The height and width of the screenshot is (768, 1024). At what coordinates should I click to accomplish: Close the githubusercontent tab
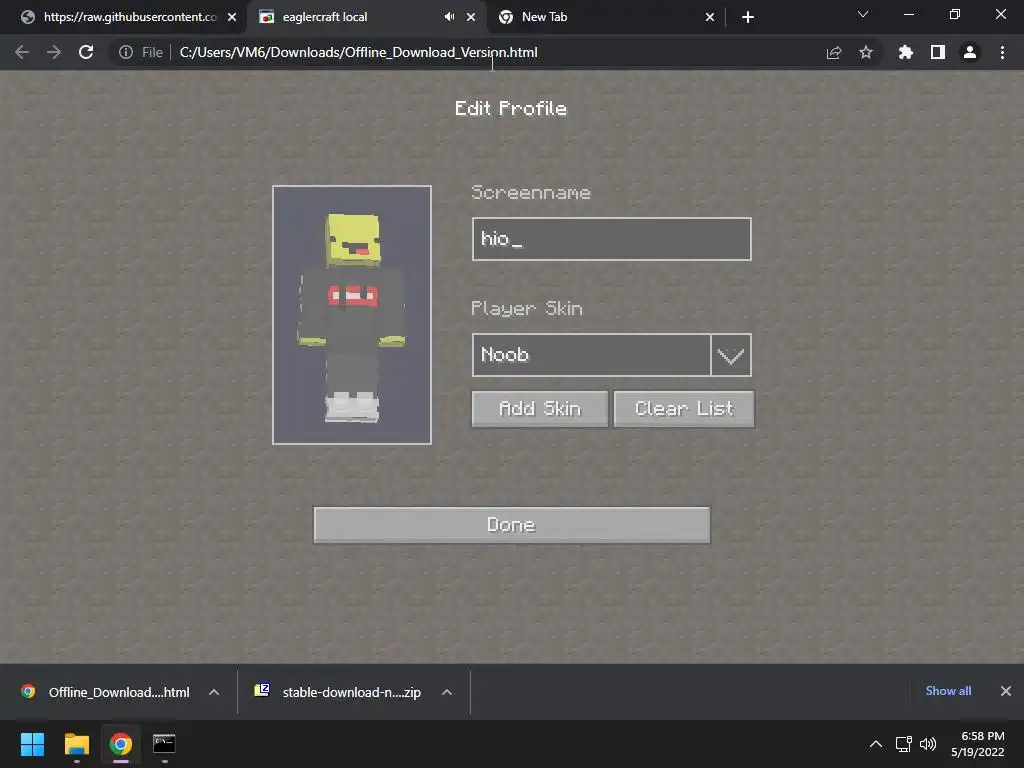click(232, 17)
